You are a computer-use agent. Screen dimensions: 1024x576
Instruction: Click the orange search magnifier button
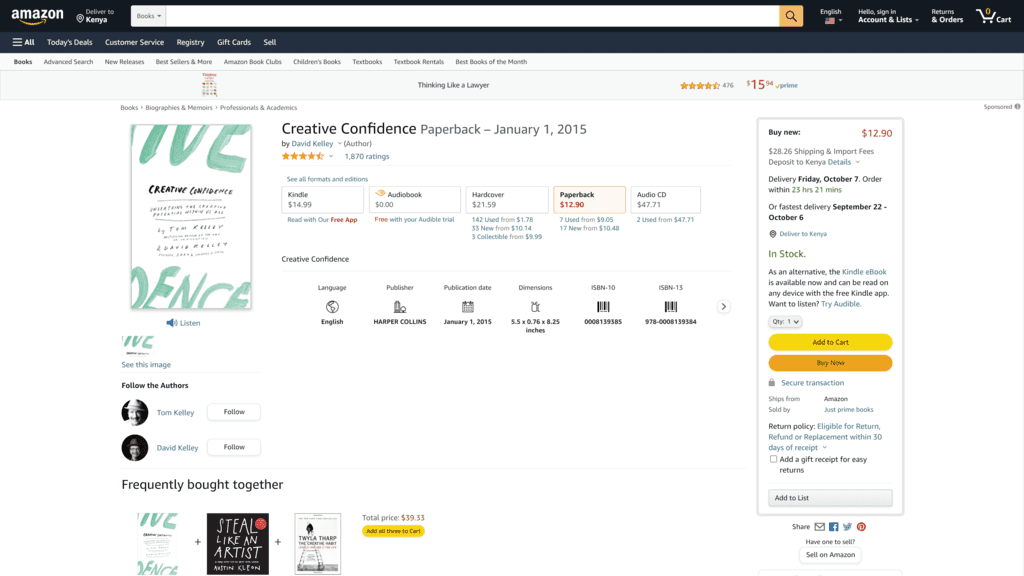[x=791, y=16]
